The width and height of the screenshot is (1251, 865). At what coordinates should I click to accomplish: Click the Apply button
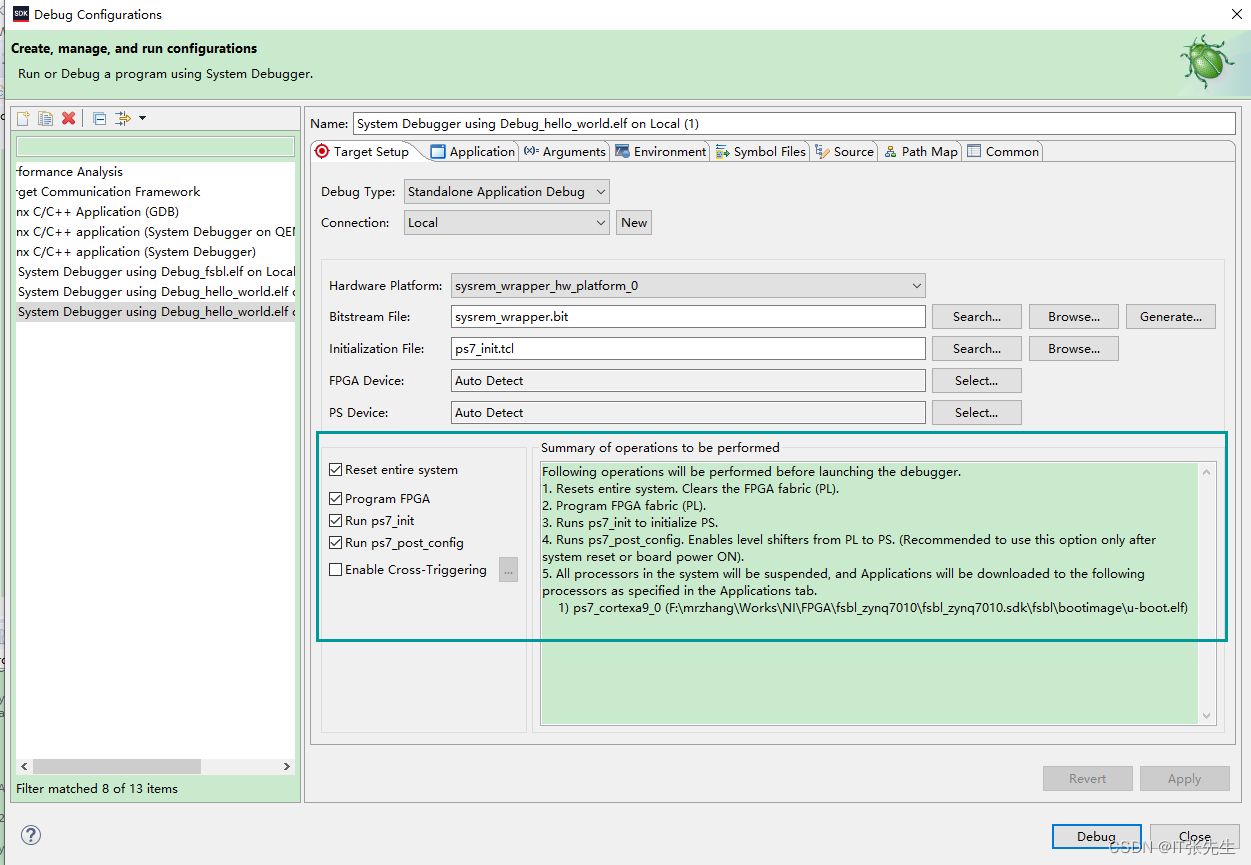point(1185,779)
